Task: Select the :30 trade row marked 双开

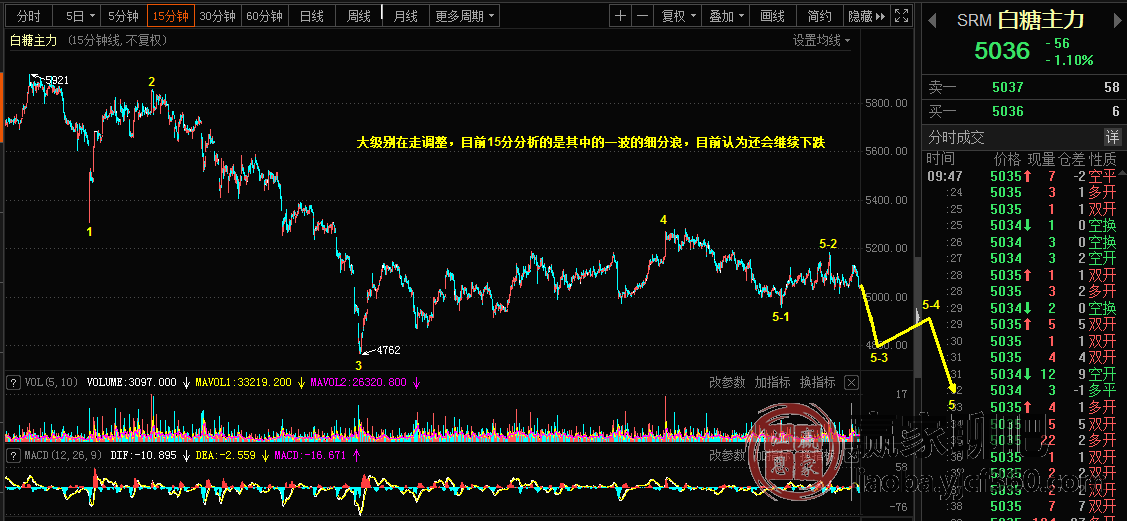Action: point(1023,341)
